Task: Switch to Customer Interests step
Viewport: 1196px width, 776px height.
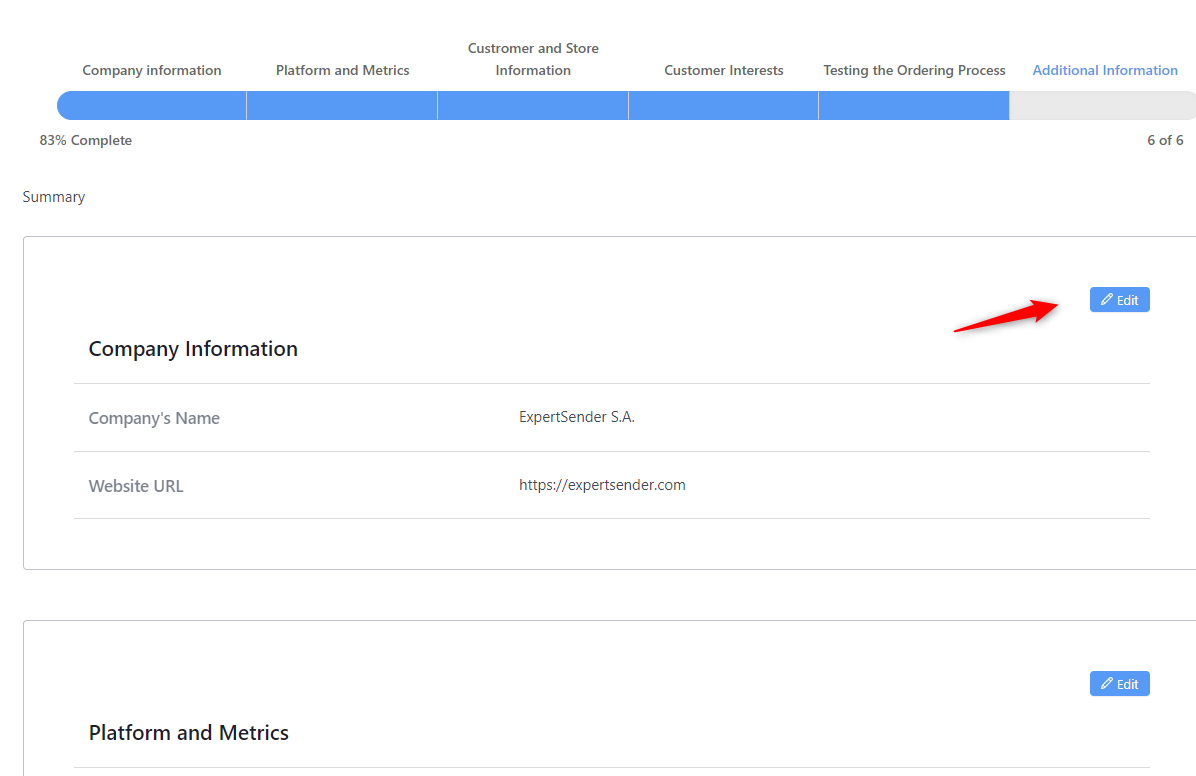Action: pos(723,71)
